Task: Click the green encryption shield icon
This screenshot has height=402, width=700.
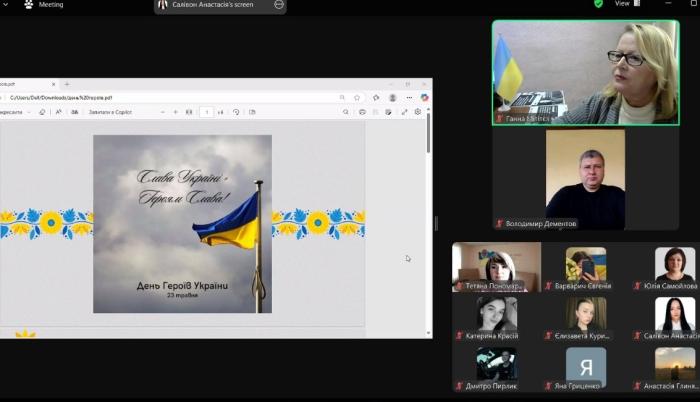Action: coord(598,4)
